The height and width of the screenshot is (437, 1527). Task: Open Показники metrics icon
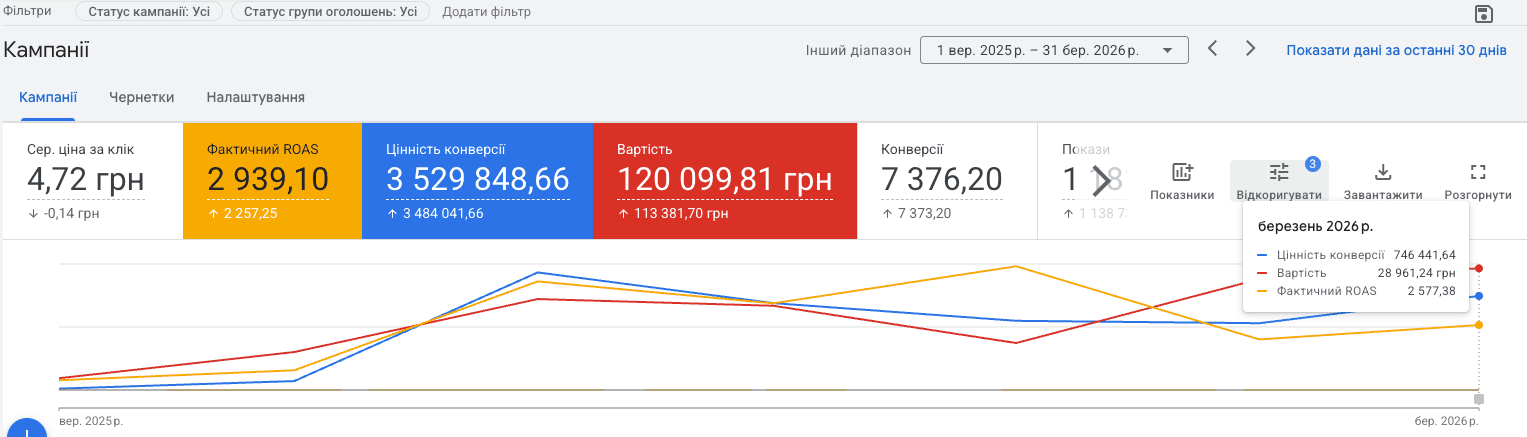[1182, 182]
